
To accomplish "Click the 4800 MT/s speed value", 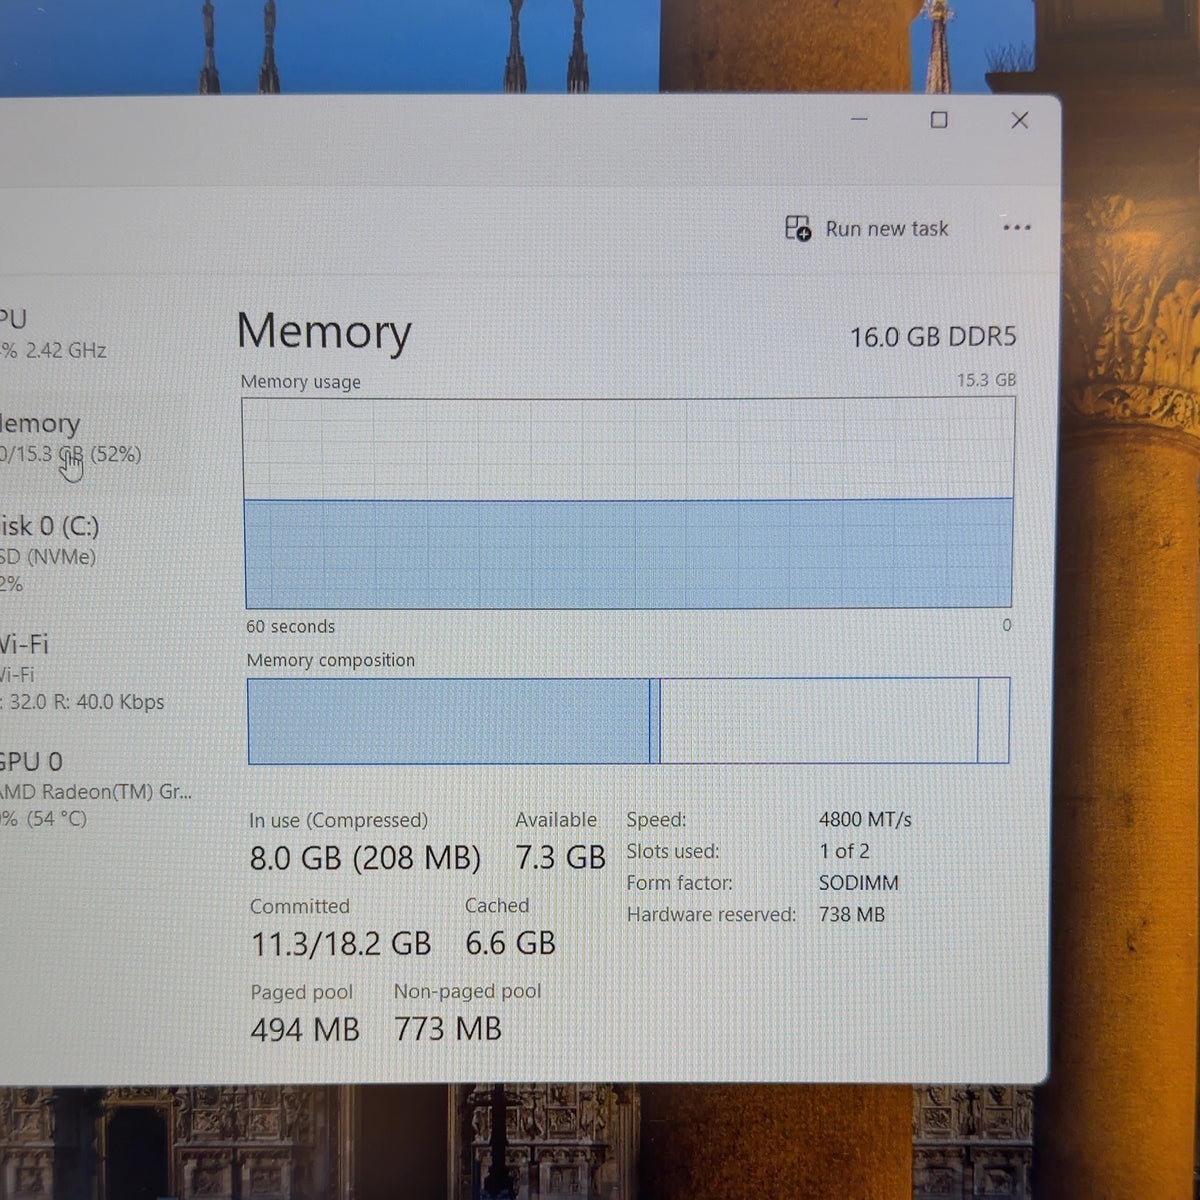I will (x=865, y=819).
